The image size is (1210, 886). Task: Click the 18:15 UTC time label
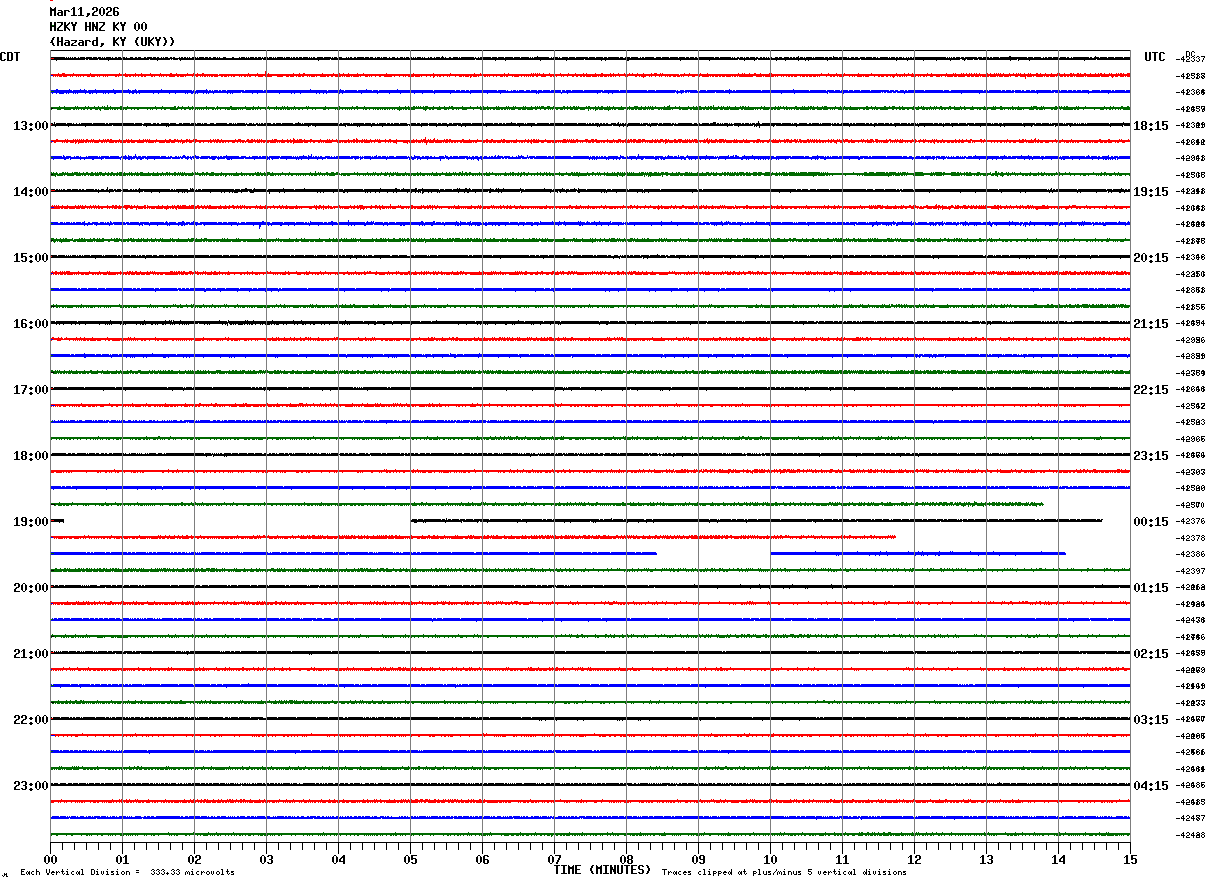coord(1151,126)
